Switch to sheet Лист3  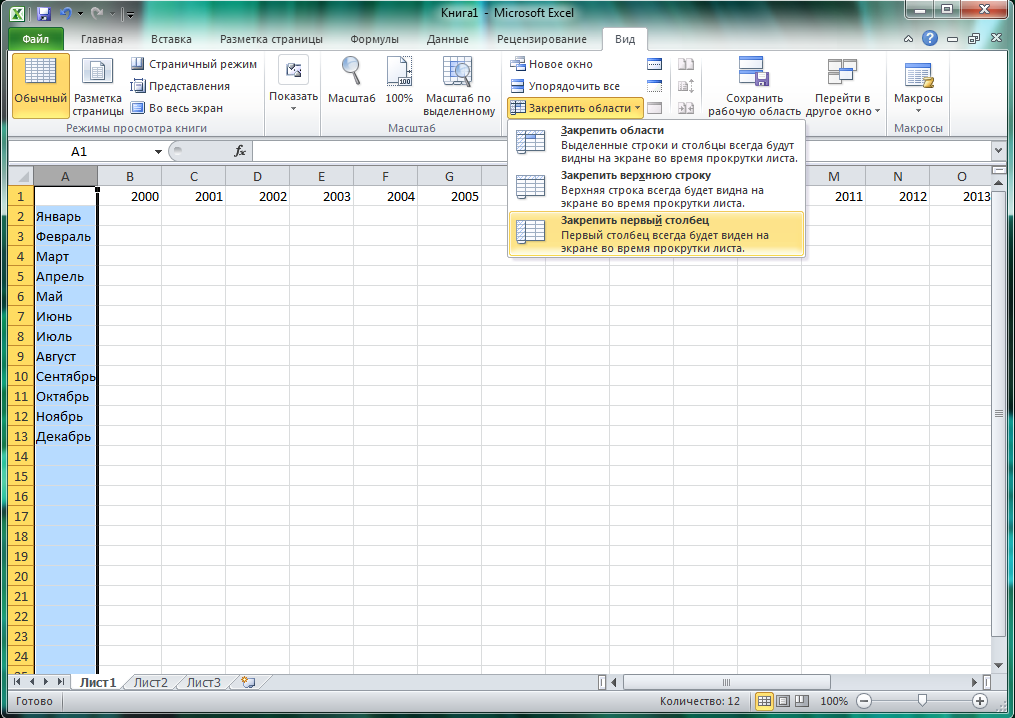click(x=203, y=682)
